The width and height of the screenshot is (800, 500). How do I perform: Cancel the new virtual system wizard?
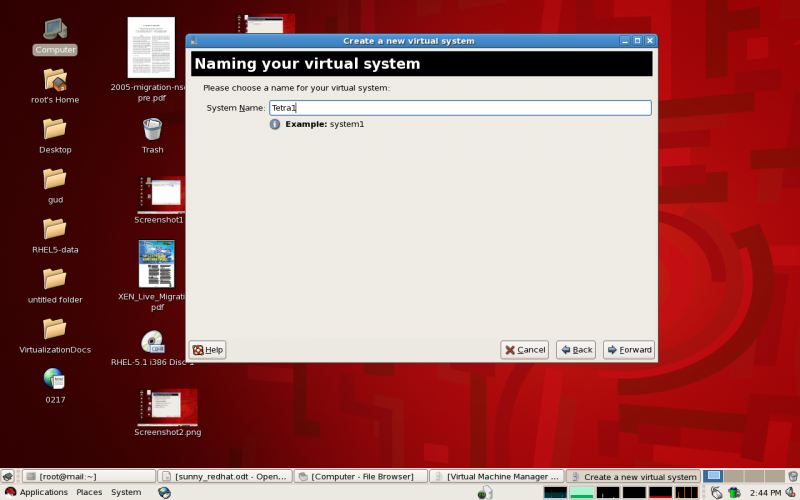(x=524, y=349)
